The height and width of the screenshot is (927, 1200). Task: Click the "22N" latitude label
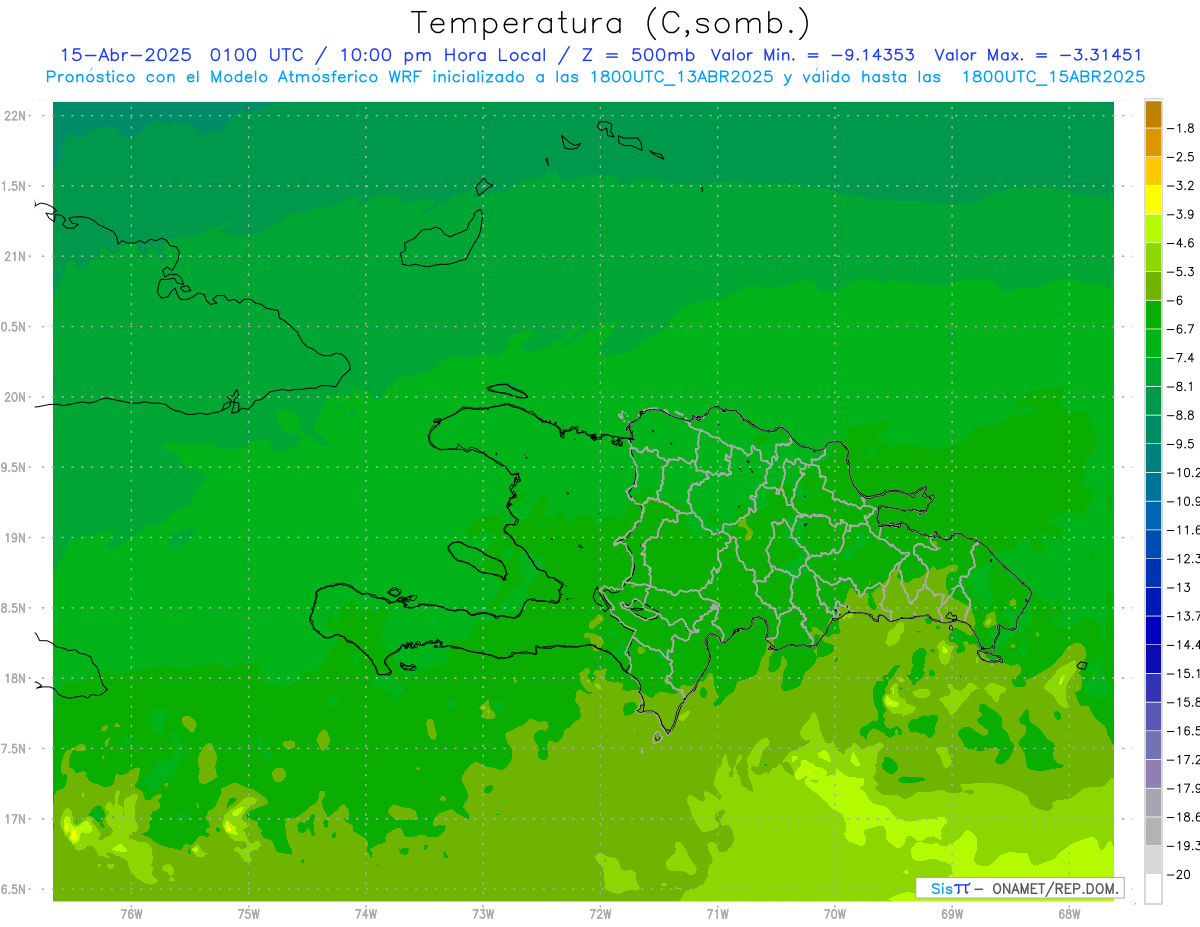point(16,115)
